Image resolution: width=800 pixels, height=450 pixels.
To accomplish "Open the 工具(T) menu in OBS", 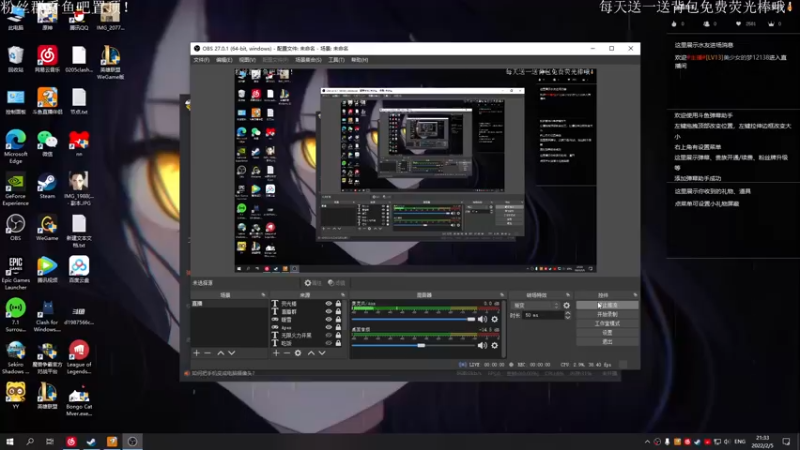I will click(x=336, y=60).
